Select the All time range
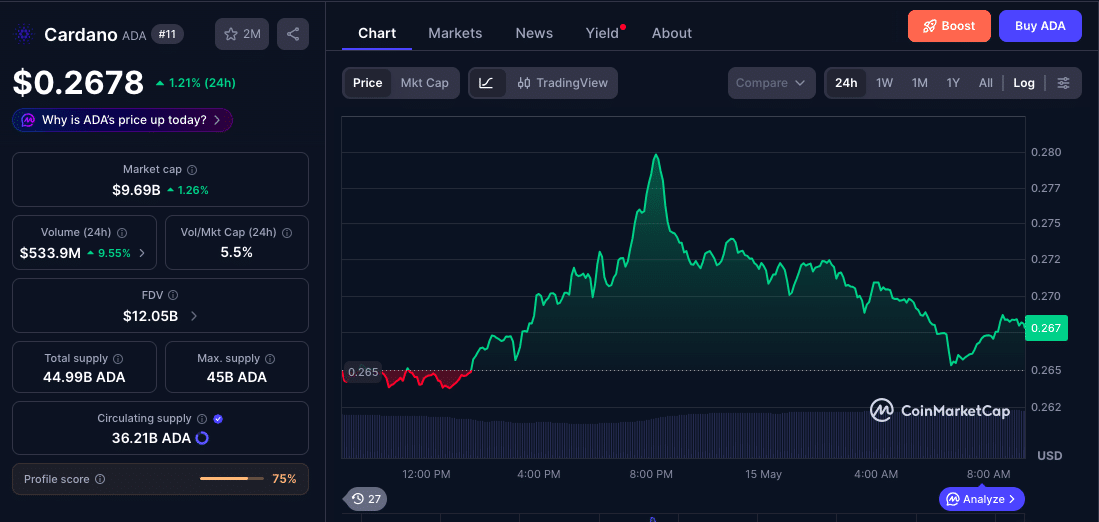1099x522 pixels. click(x=985, y=83)
